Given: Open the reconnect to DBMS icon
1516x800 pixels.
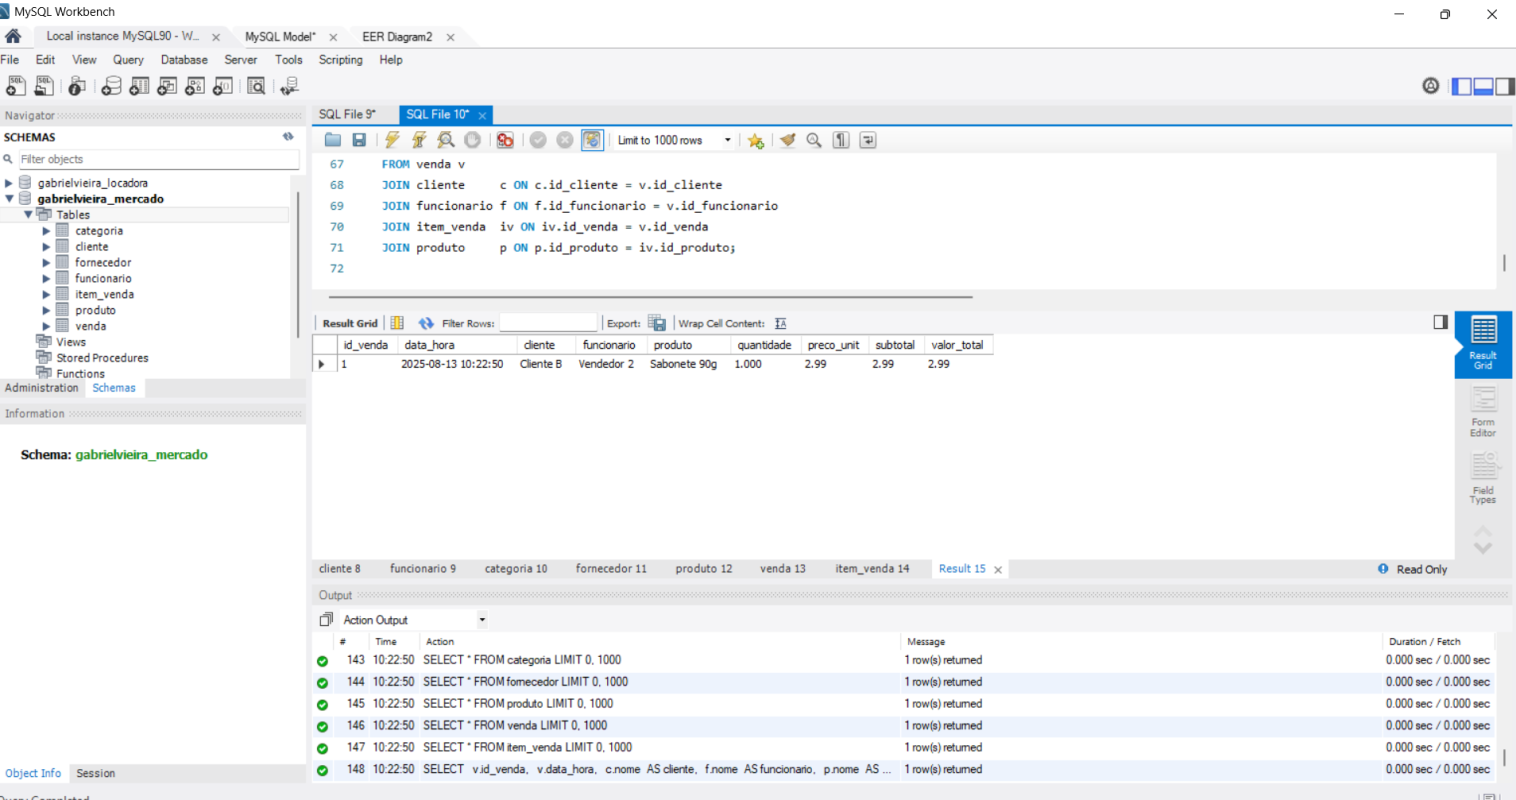Looking at the screenshot, I should pos(289,86).
